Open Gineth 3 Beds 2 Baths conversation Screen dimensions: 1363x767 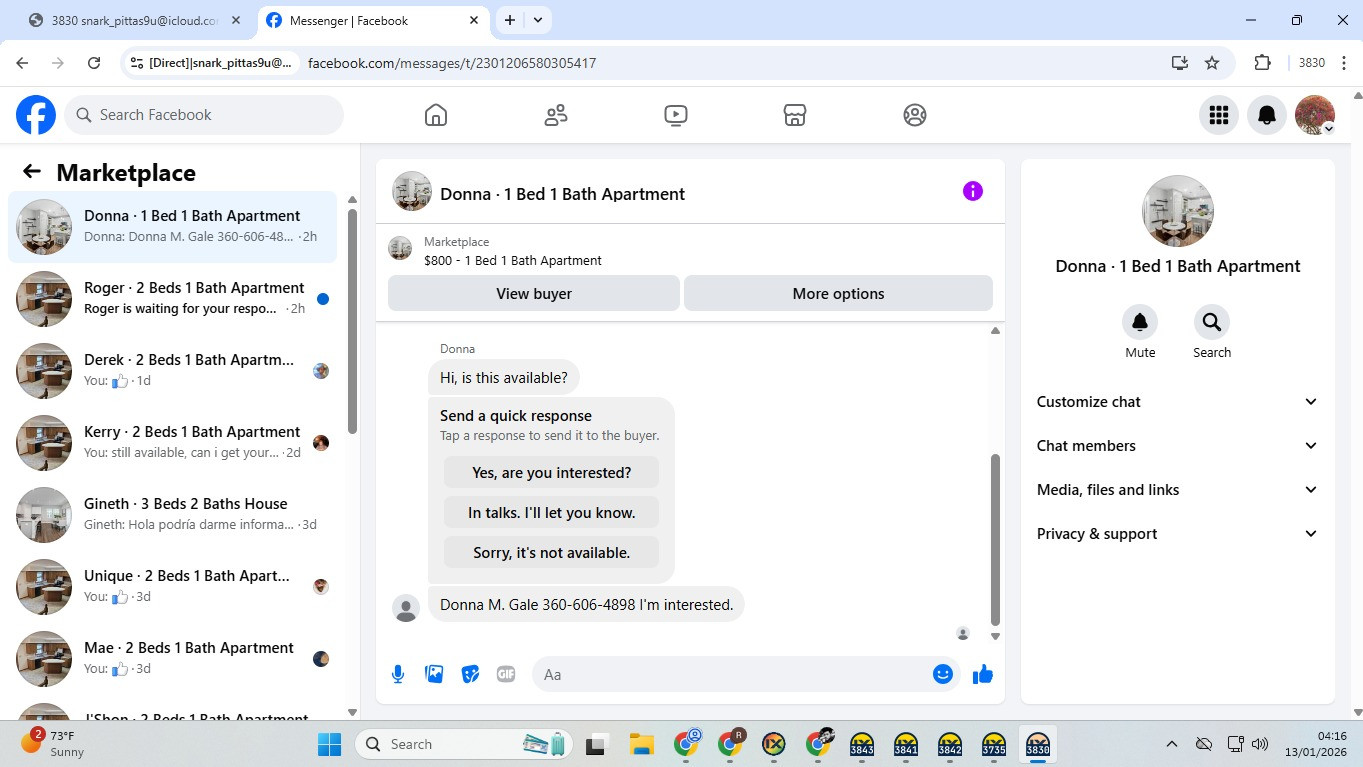[x=172, y=515]
